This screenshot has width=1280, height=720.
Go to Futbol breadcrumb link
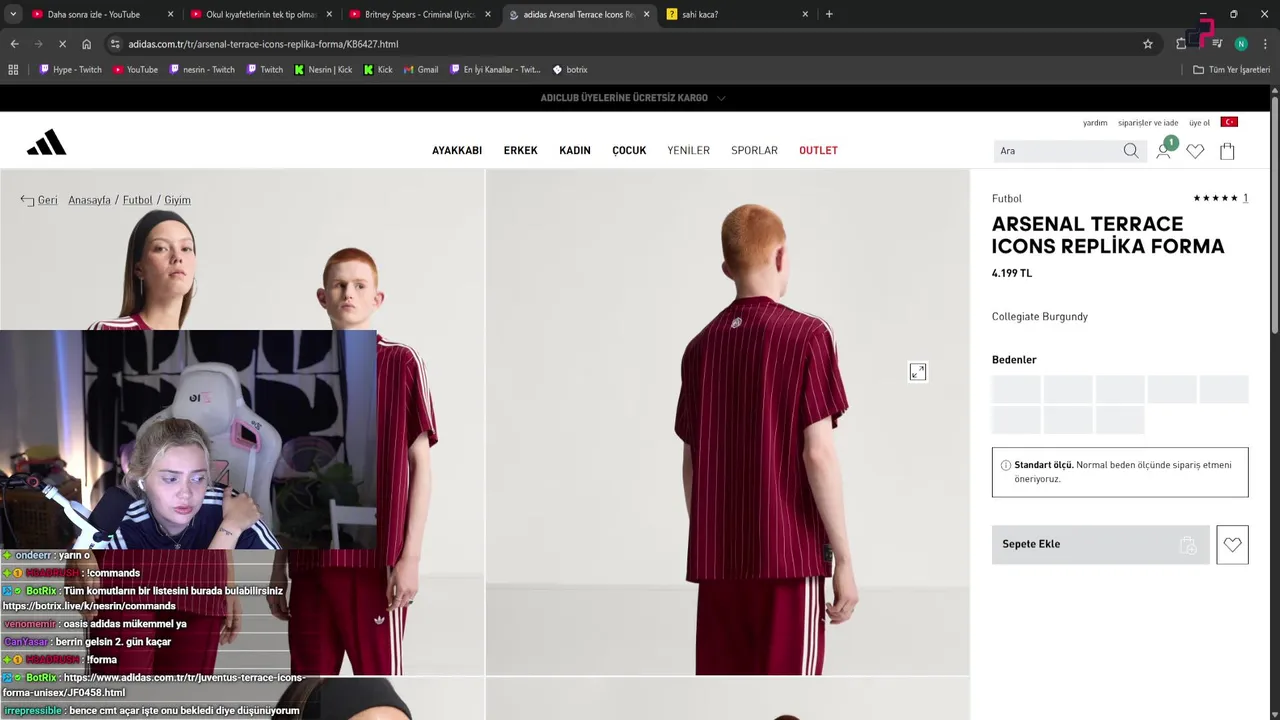coord(137,200)
